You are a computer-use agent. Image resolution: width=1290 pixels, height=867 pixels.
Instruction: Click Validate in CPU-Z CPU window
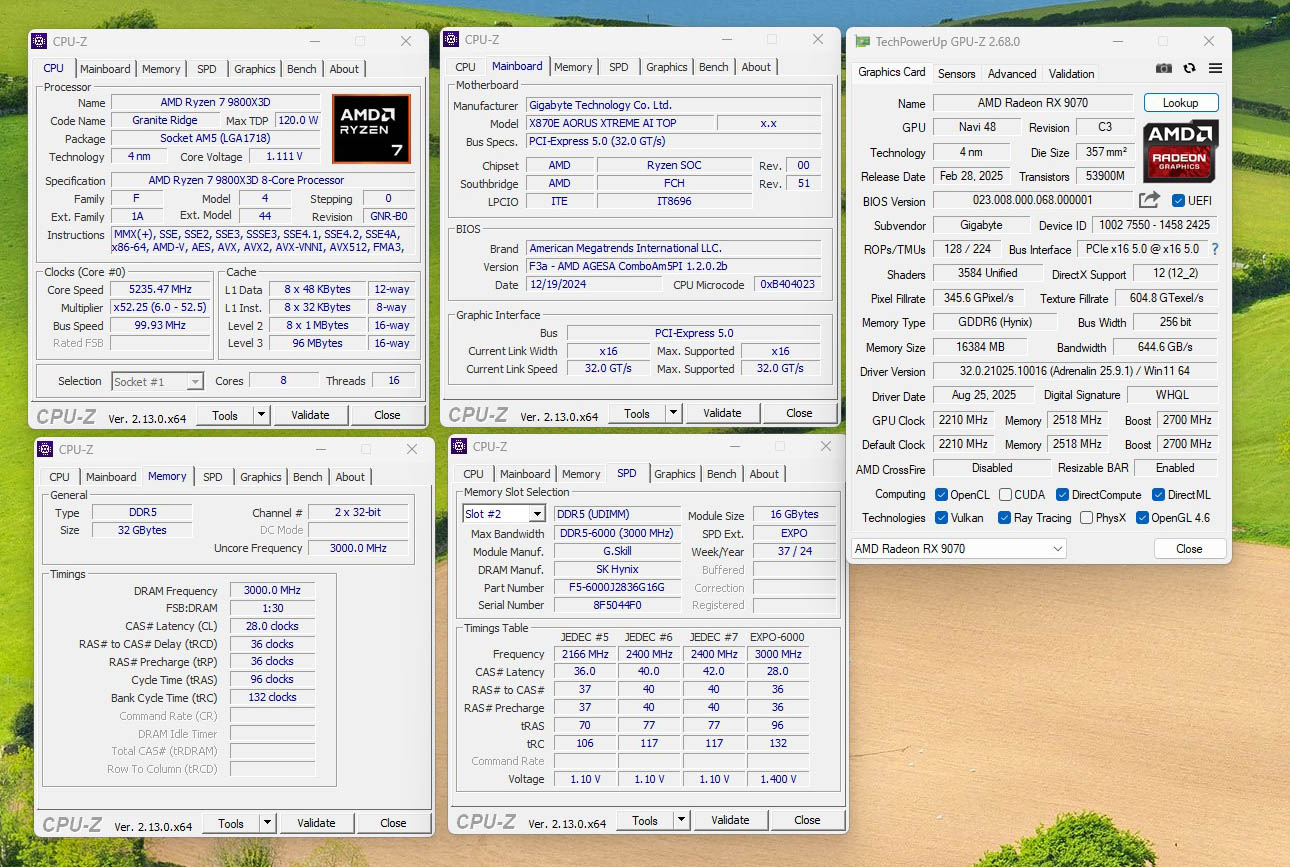310,415
